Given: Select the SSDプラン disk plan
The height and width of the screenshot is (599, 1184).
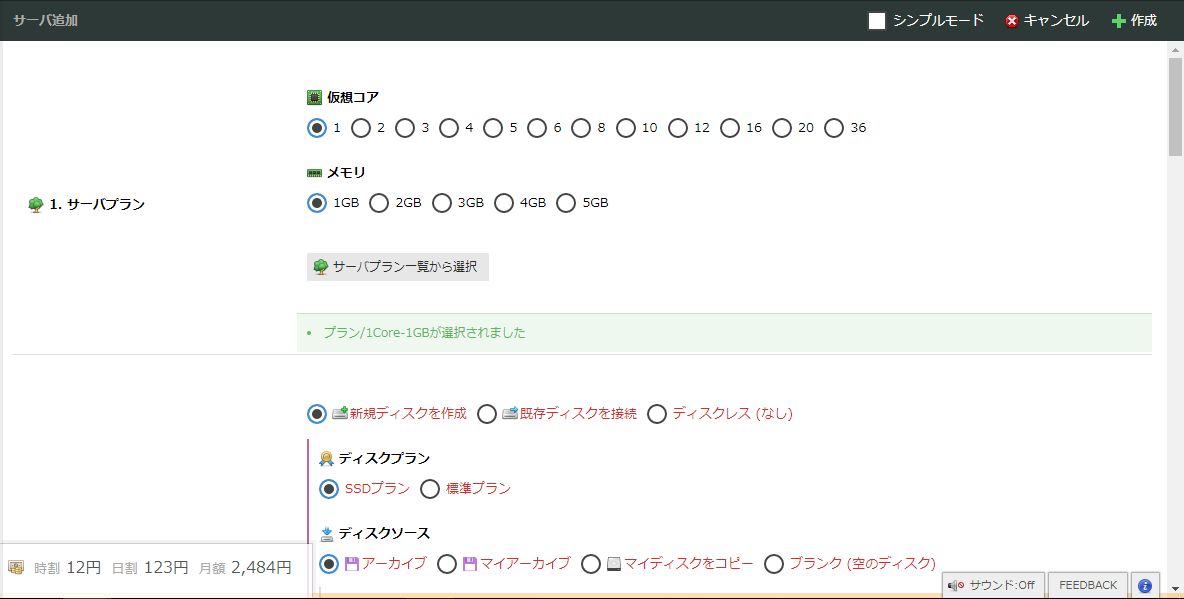Looking at the screenshot, I should (x=328, y=489).
